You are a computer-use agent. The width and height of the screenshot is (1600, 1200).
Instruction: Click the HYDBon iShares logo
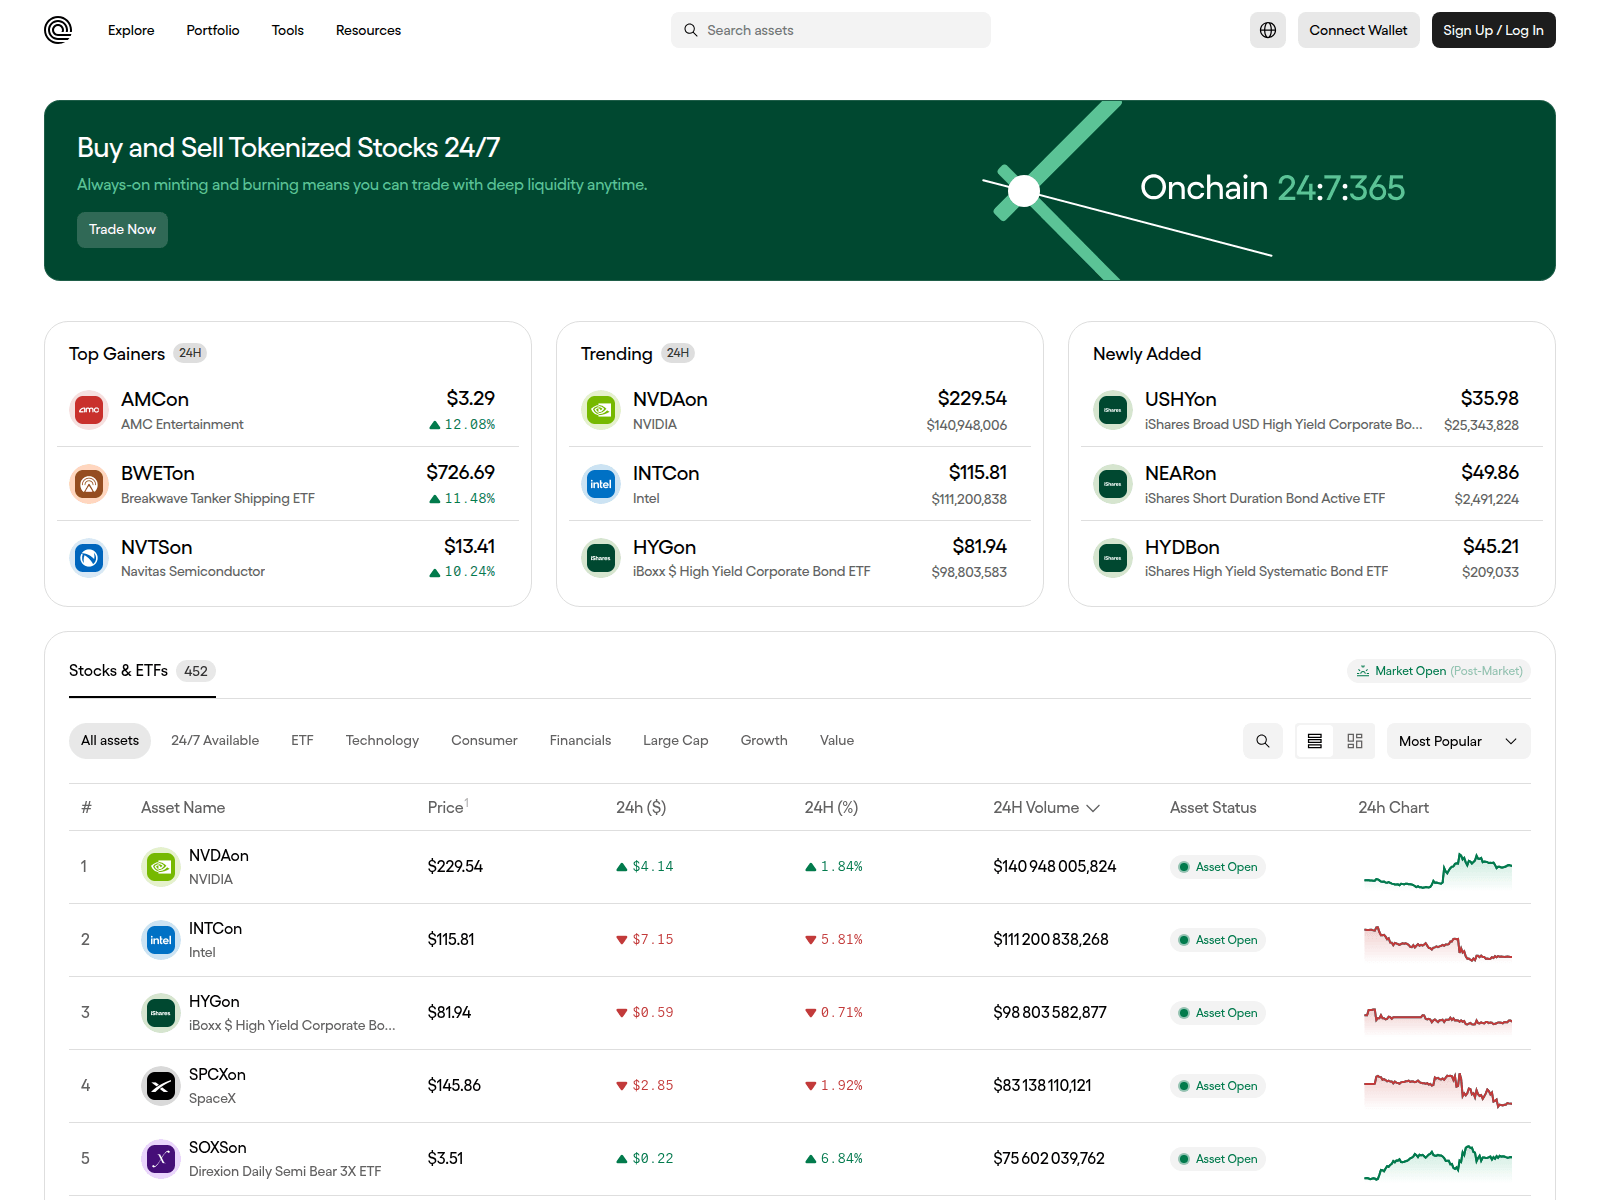[1113, 558]
